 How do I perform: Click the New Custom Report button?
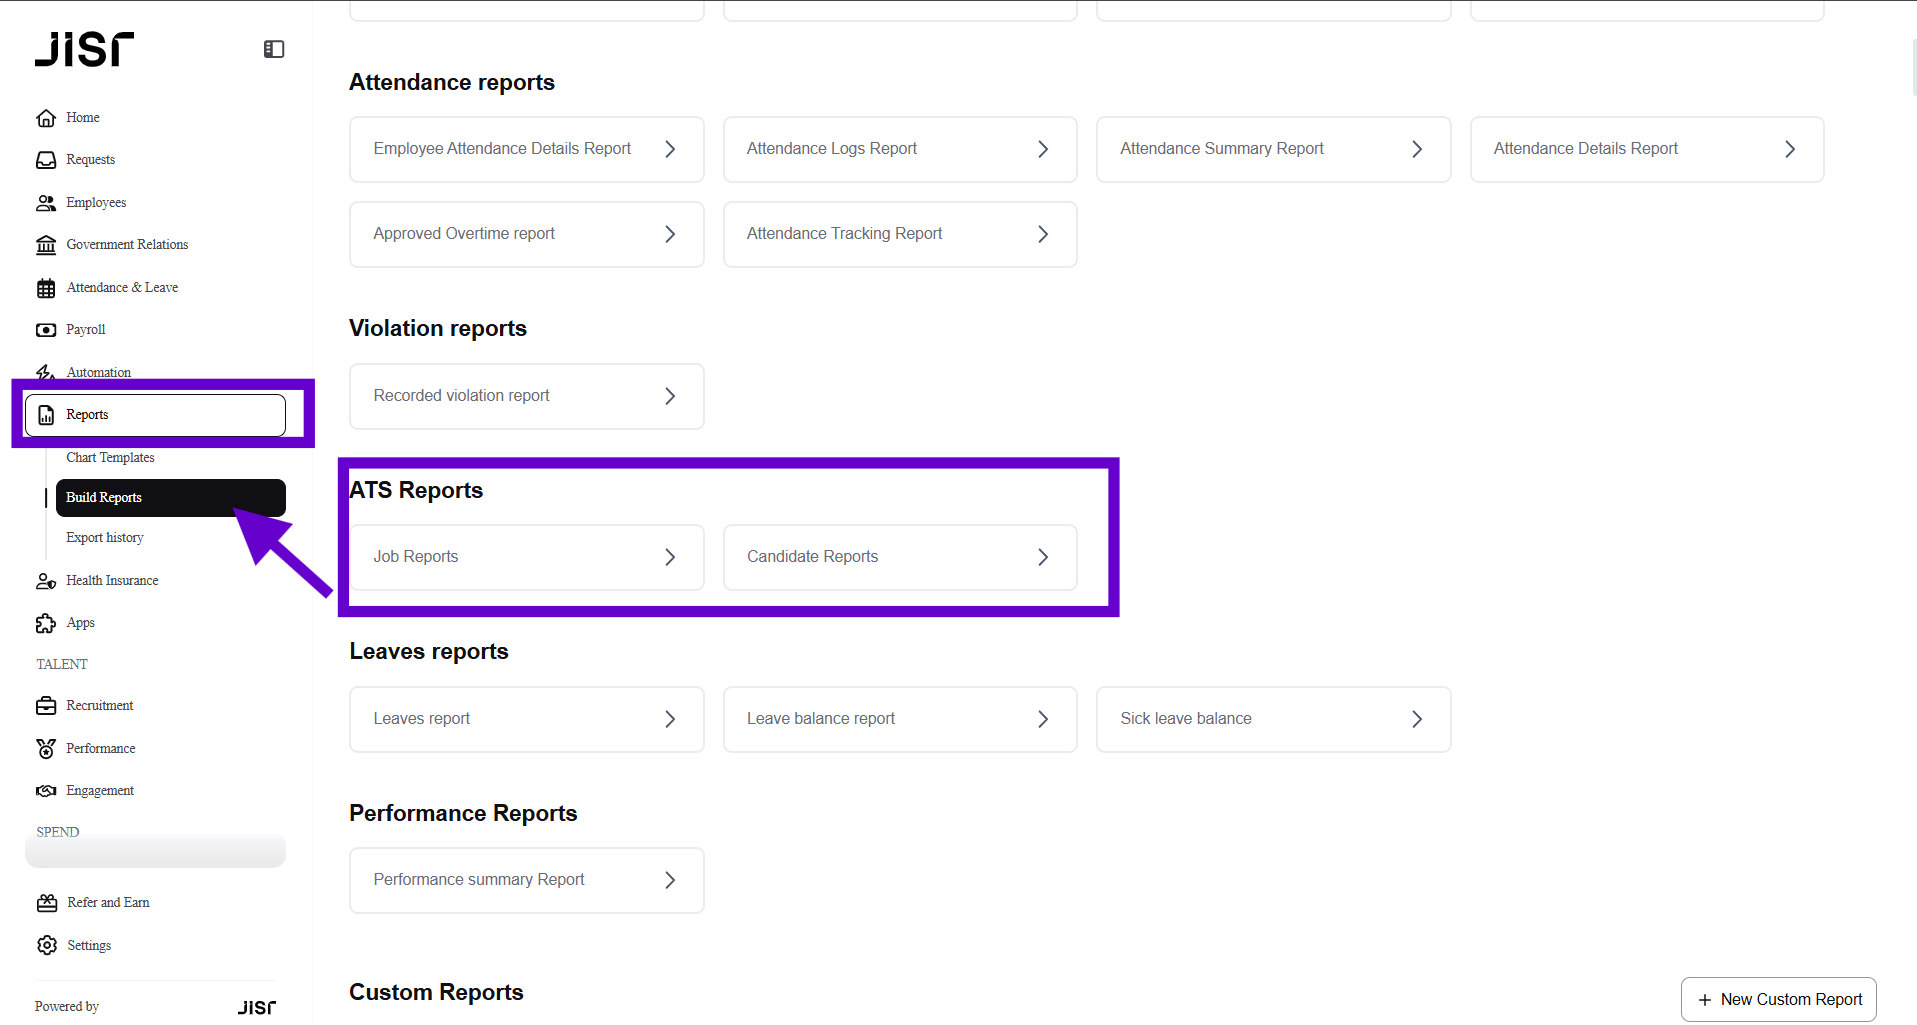[x=1778, y=999]
